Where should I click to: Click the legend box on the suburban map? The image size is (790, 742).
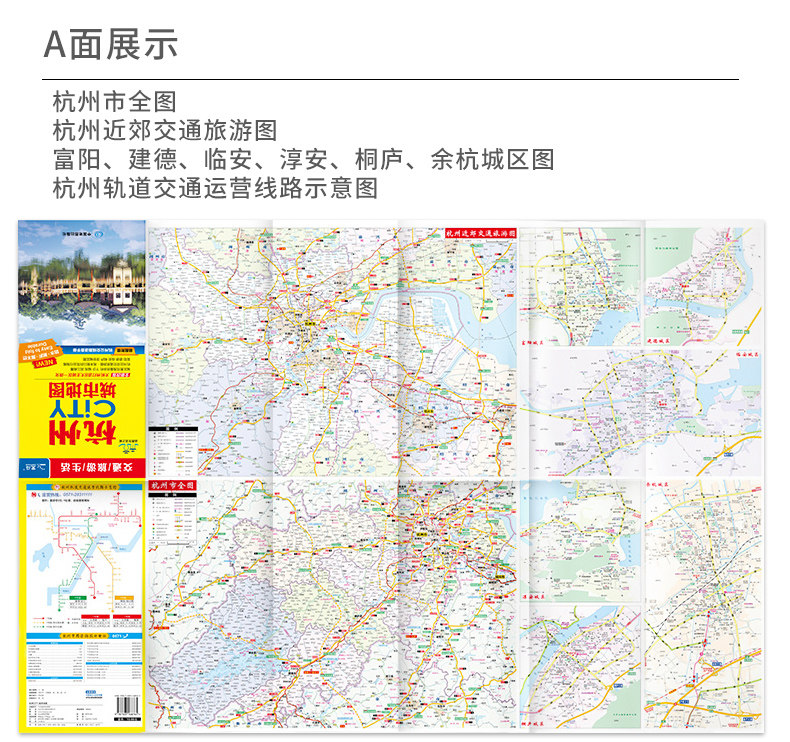tap(172, 451)
